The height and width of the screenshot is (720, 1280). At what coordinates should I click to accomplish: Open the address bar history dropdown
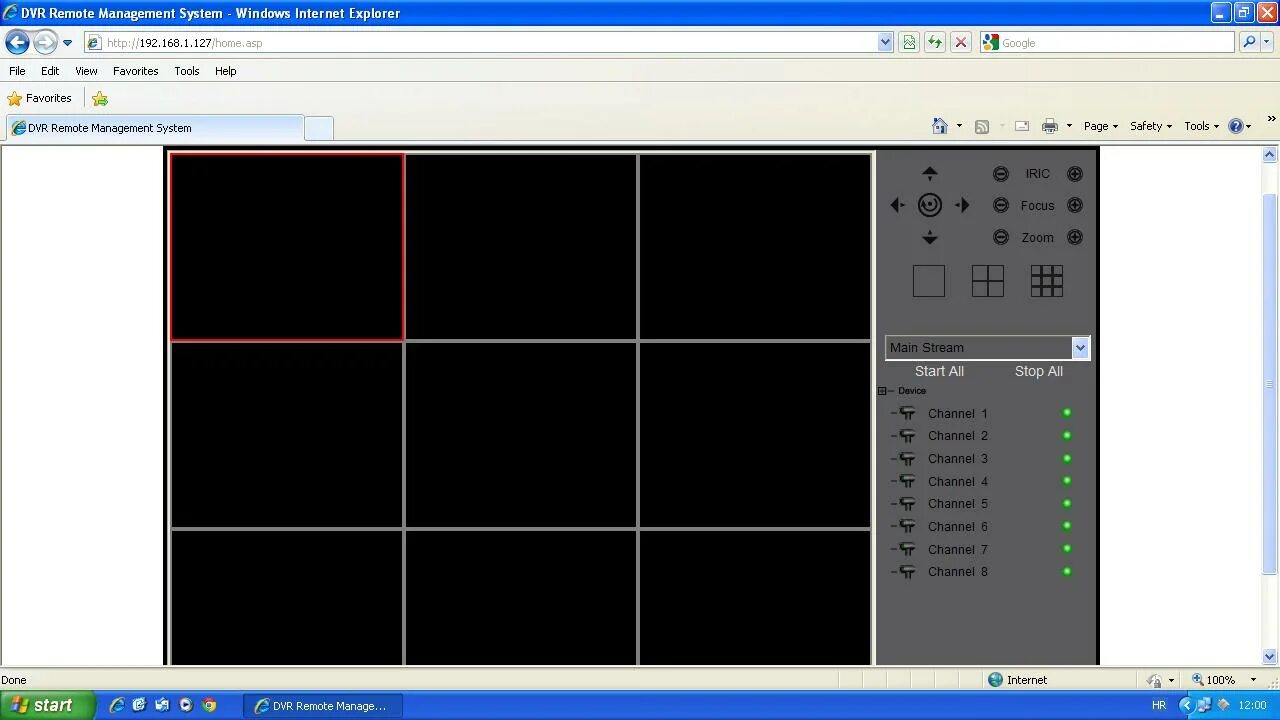coord(885,43)
